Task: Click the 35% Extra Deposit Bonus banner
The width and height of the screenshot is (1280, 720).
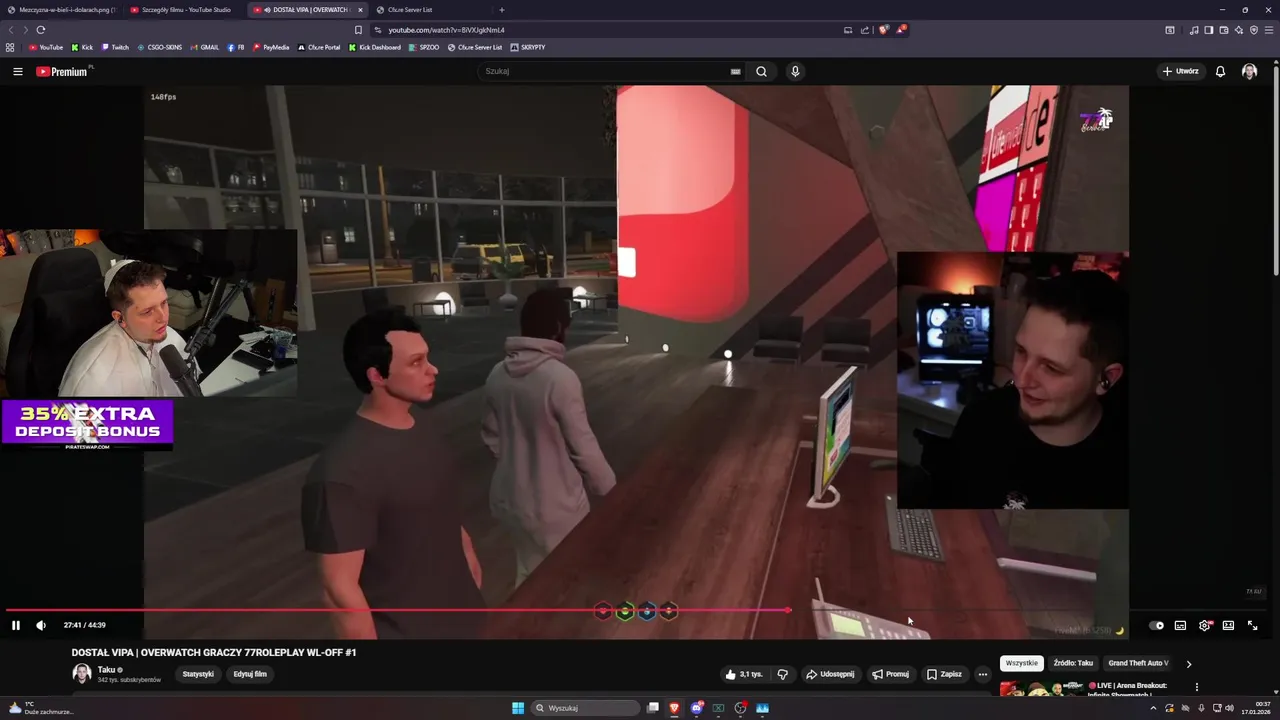Action: tap(87, 424)
